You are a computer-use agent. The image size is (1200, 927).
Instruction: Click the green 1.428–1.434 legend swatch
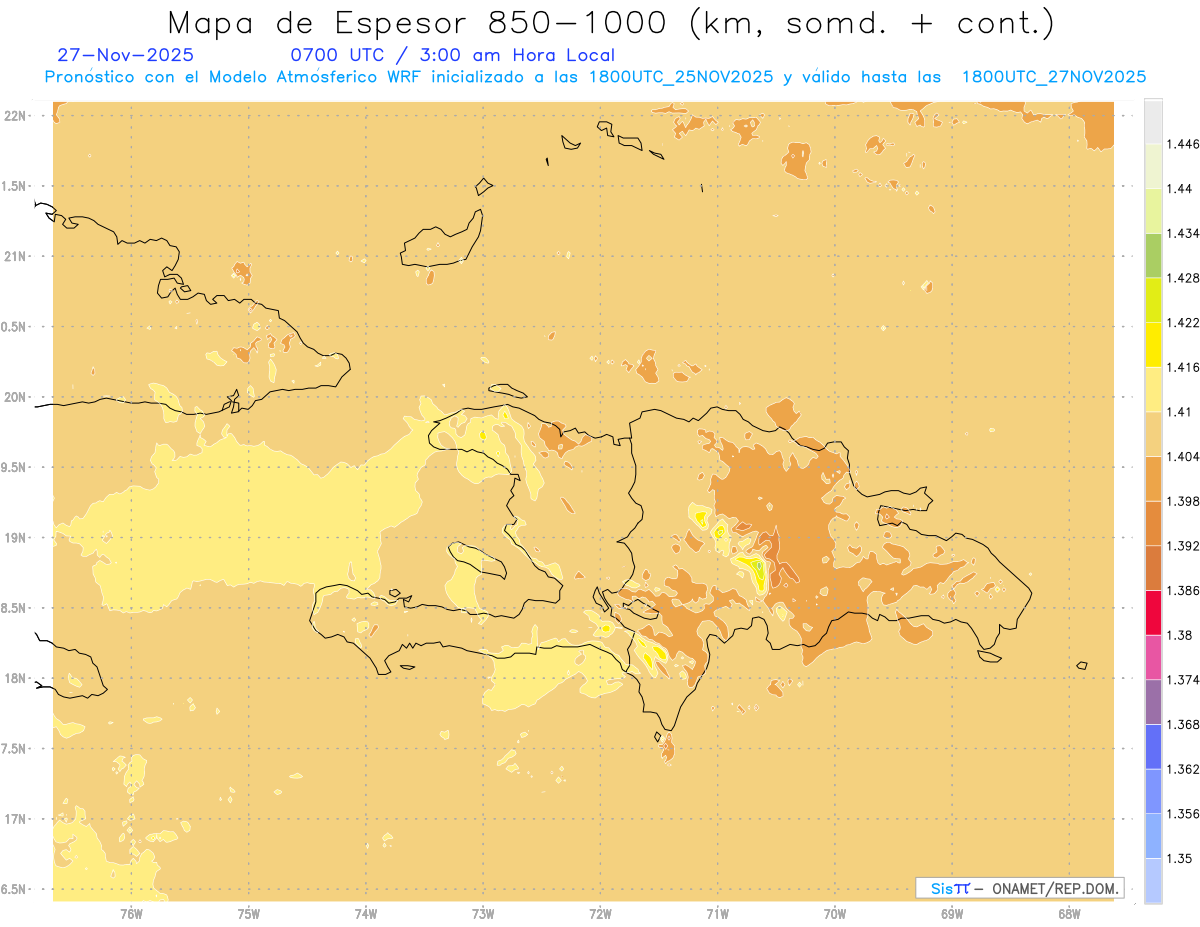(x=1153, y=255)
